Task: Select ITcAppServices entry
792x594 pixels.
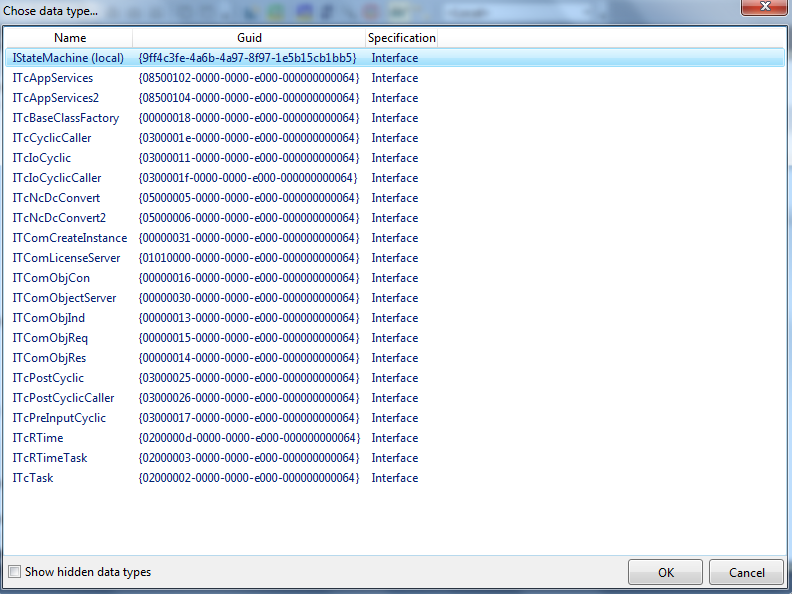Action: tap(53, 78)
